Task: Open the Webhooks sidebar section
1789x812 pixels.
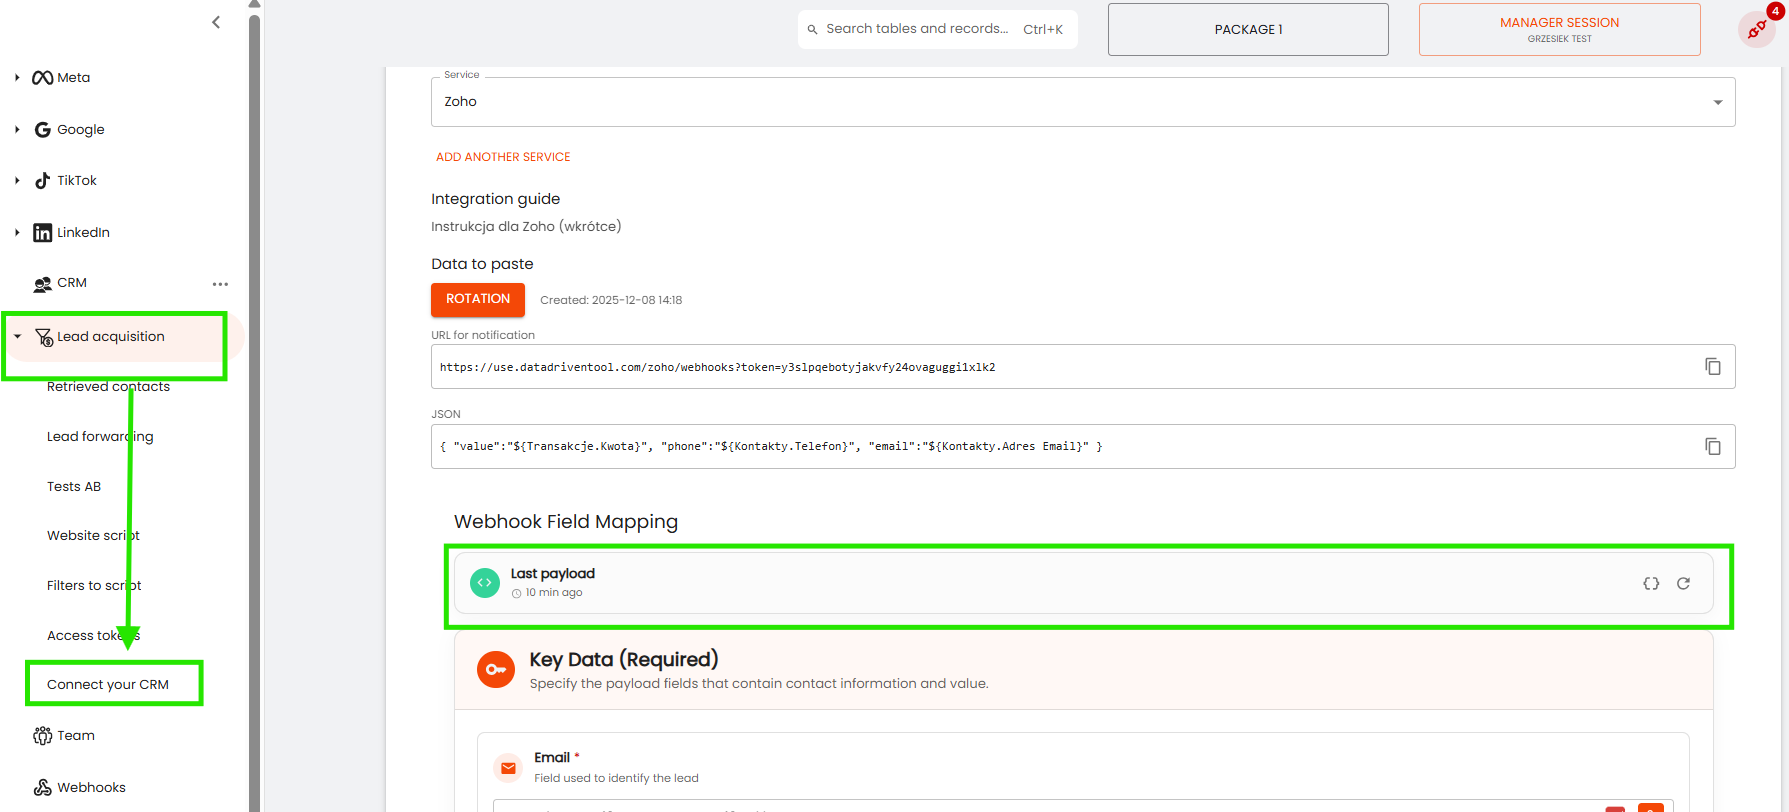Action: tap(91, 788)
